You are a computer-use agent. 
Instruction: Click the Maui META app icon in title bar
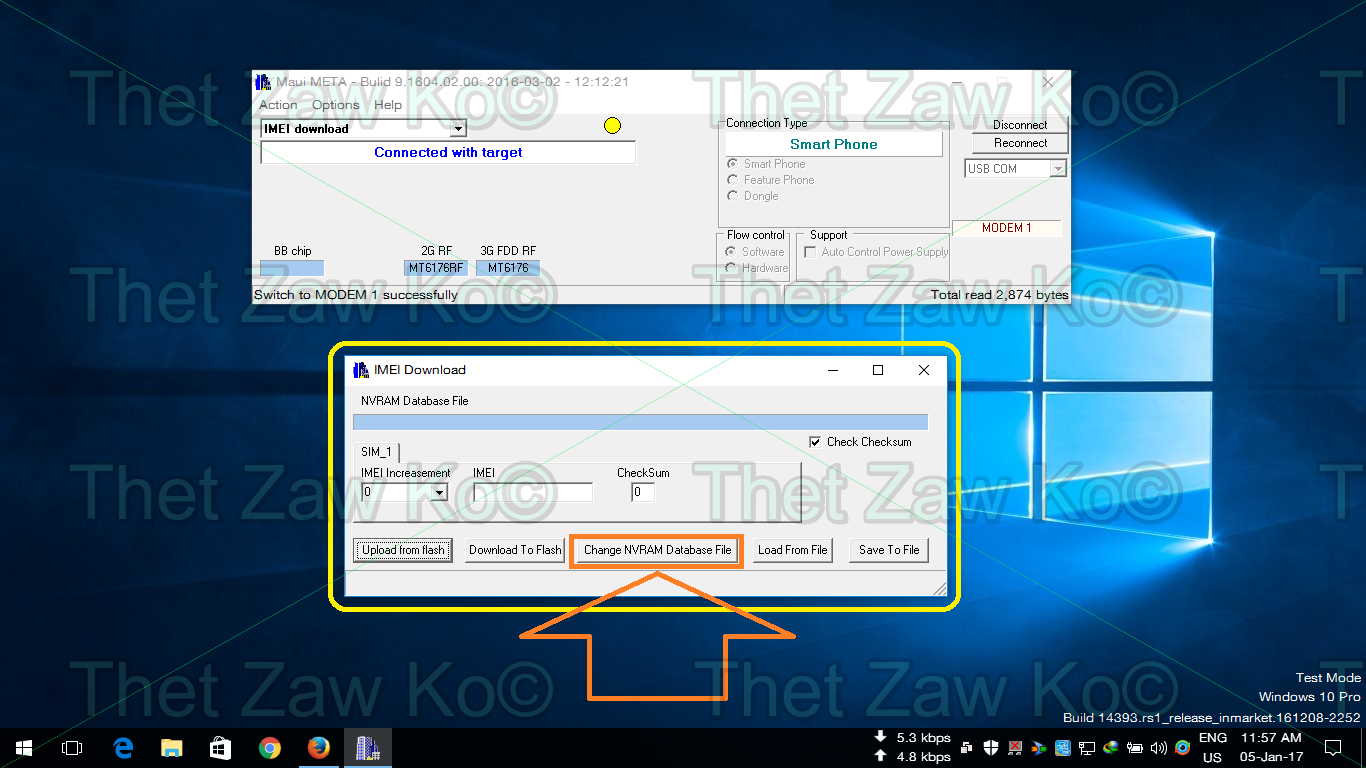pos(263,82)
